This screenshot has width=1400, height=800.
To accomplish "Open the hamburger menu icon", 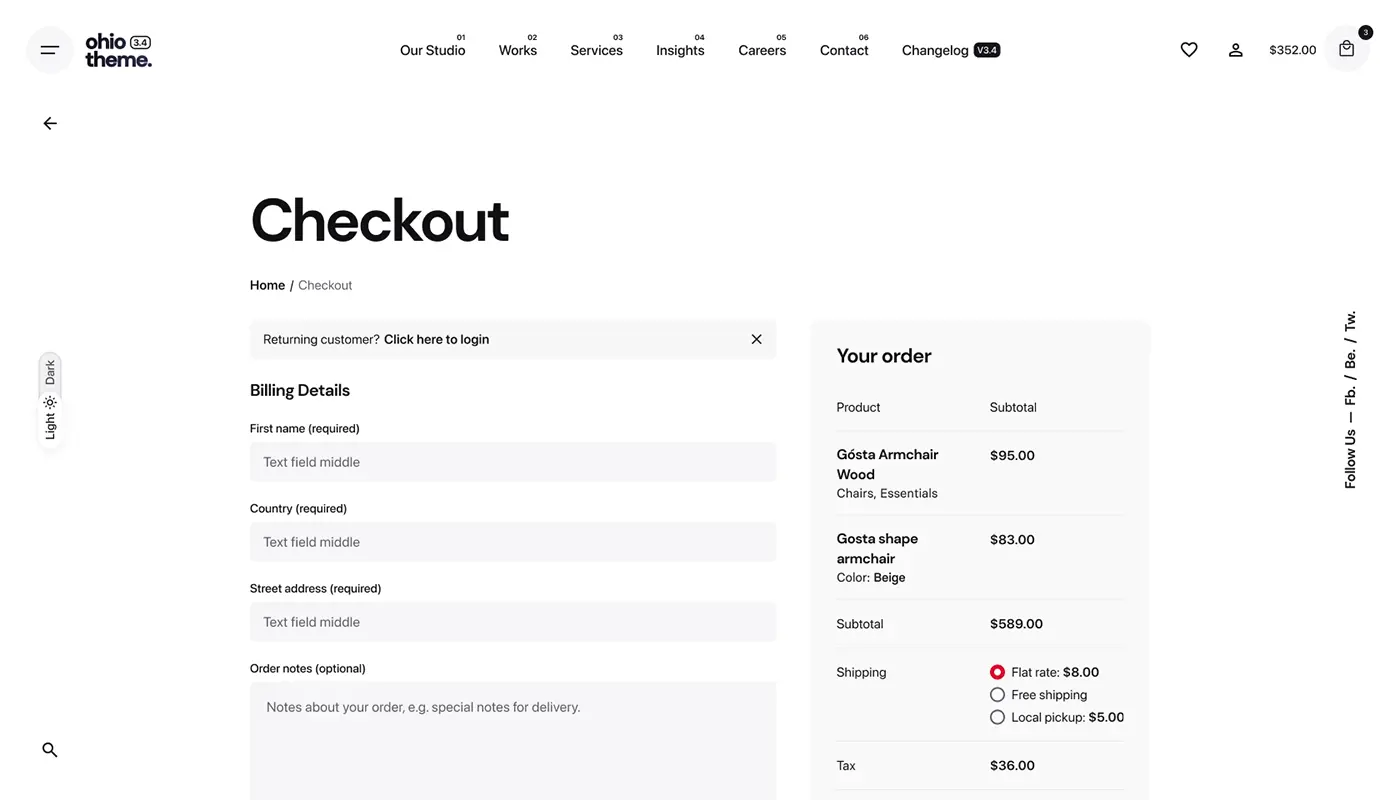I will 50,50.
